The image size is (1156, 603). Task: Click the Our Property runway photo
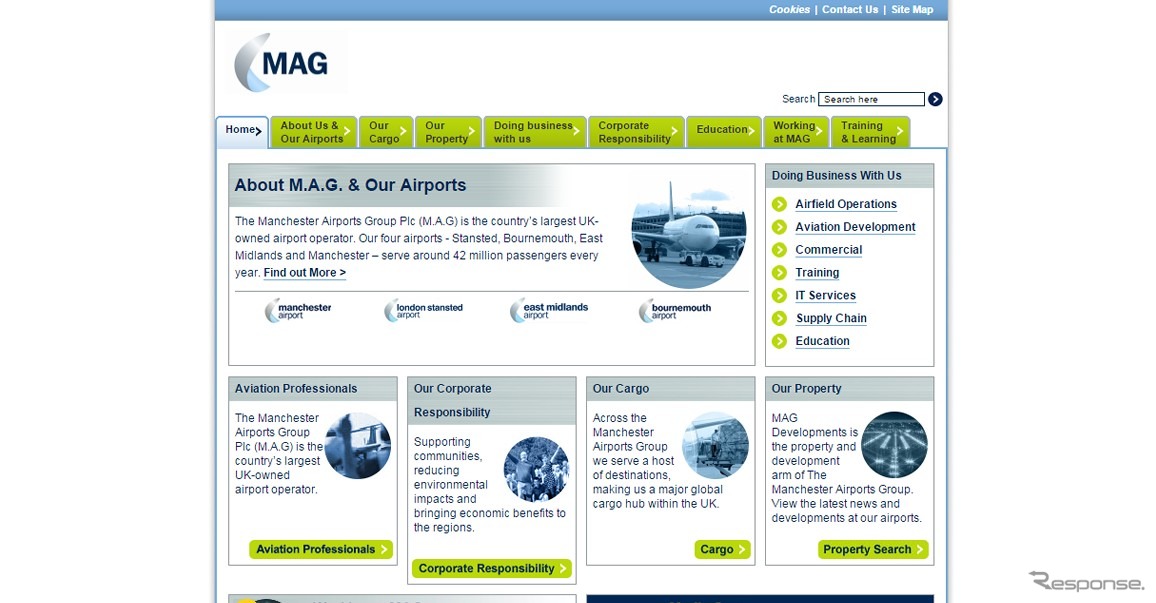(x=894, y=445)
